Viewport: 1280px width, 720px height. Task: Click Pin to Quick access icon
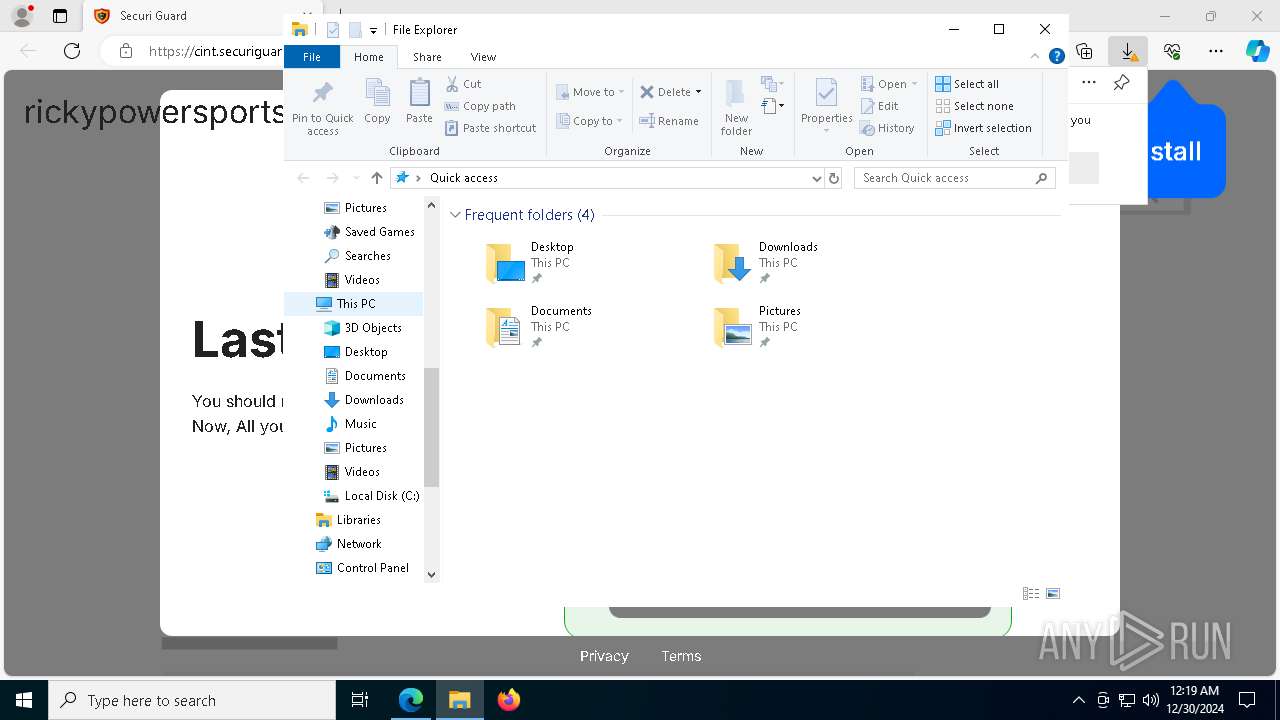click(x=322, y=108)
